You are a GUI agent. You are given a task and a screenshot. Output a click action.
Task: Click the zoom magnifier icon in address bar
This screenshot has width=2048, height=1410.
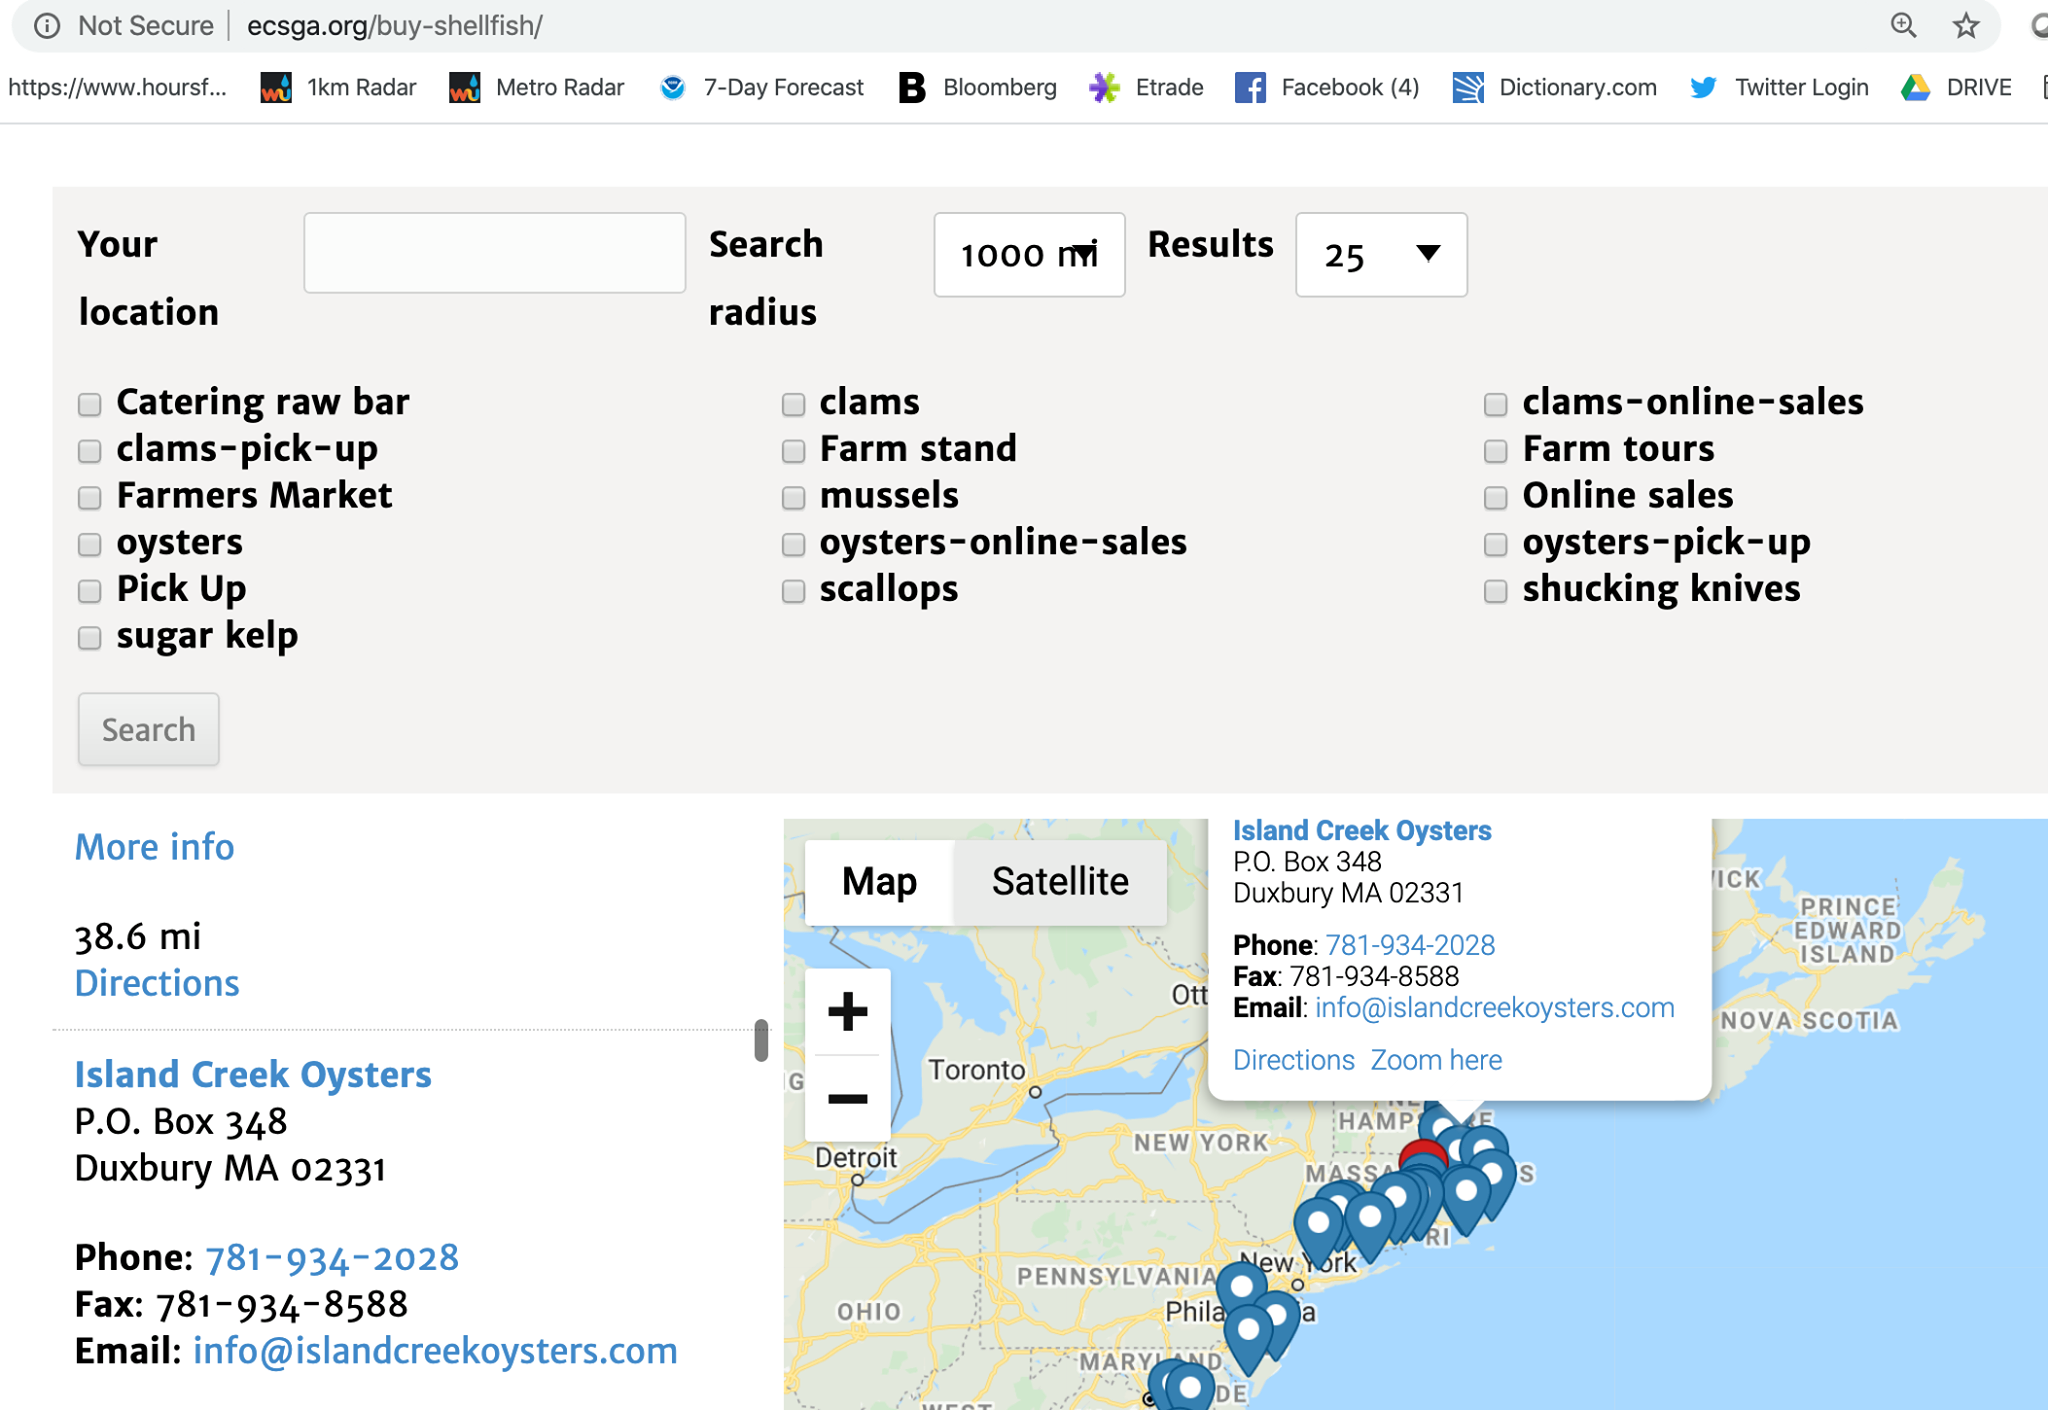[1903, 26]
